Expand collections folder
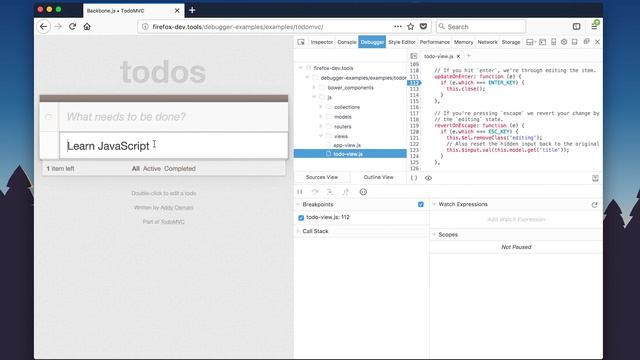Screen dimensions: 640x360 click(x=321, y=107)
